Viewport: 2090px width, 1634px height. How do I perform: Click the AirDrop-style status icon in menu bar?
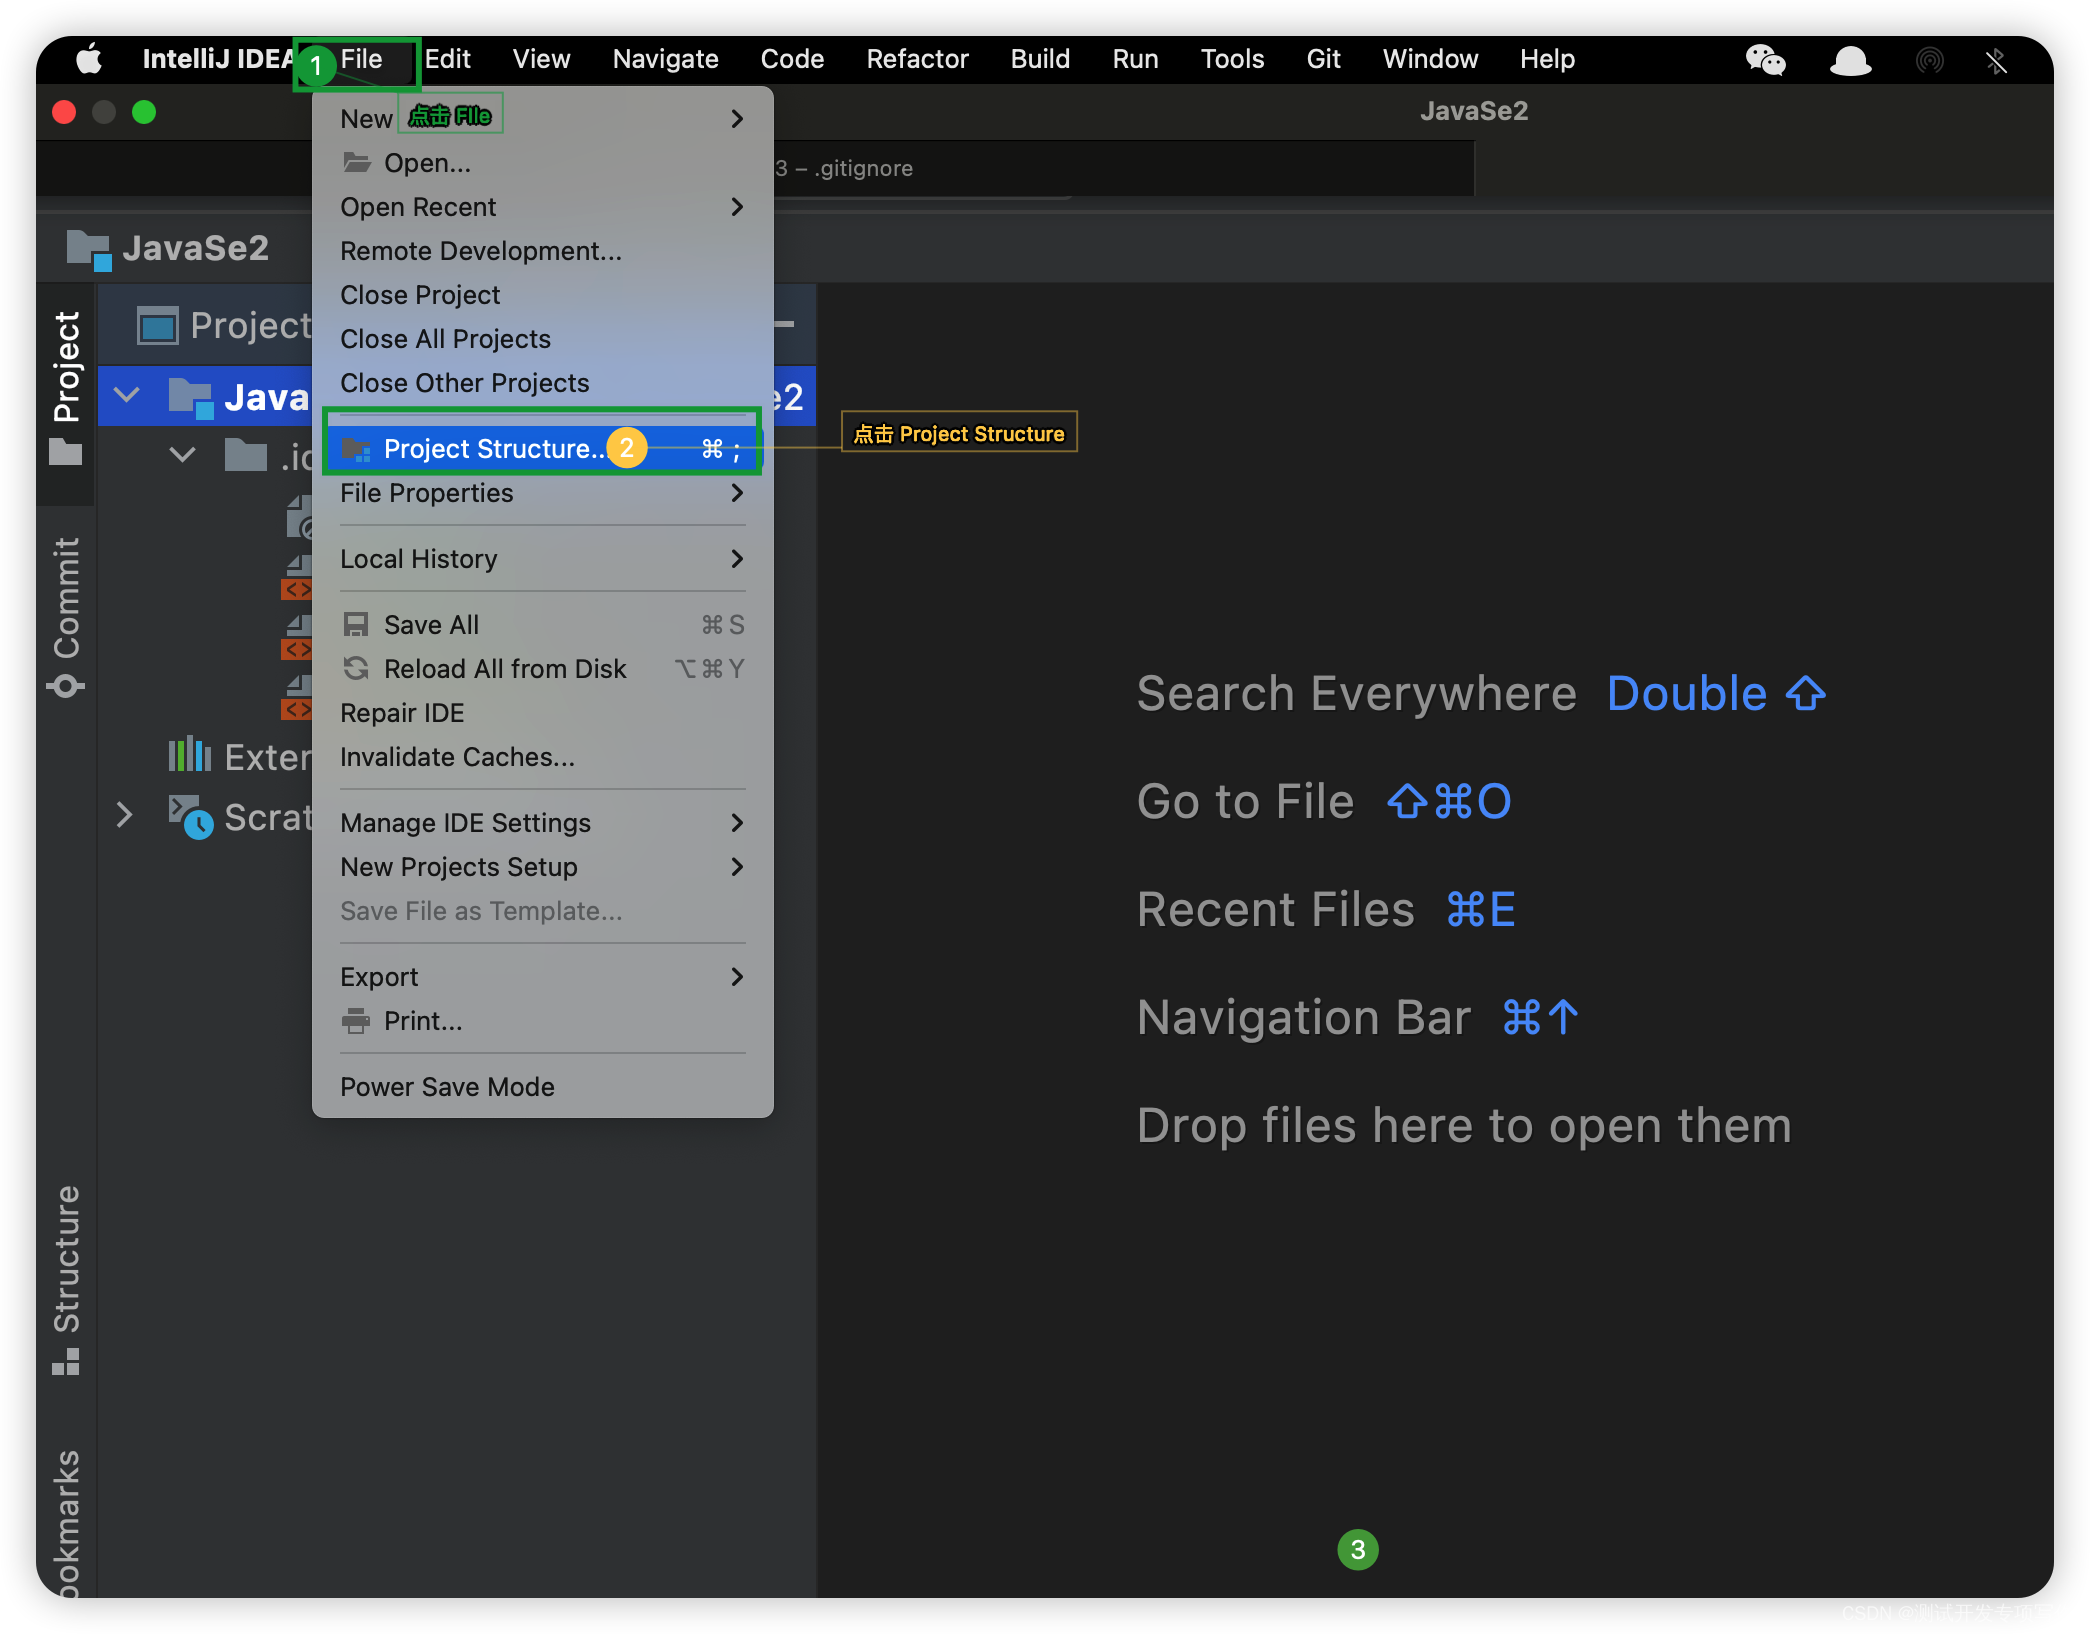[x=1930, y=60]
